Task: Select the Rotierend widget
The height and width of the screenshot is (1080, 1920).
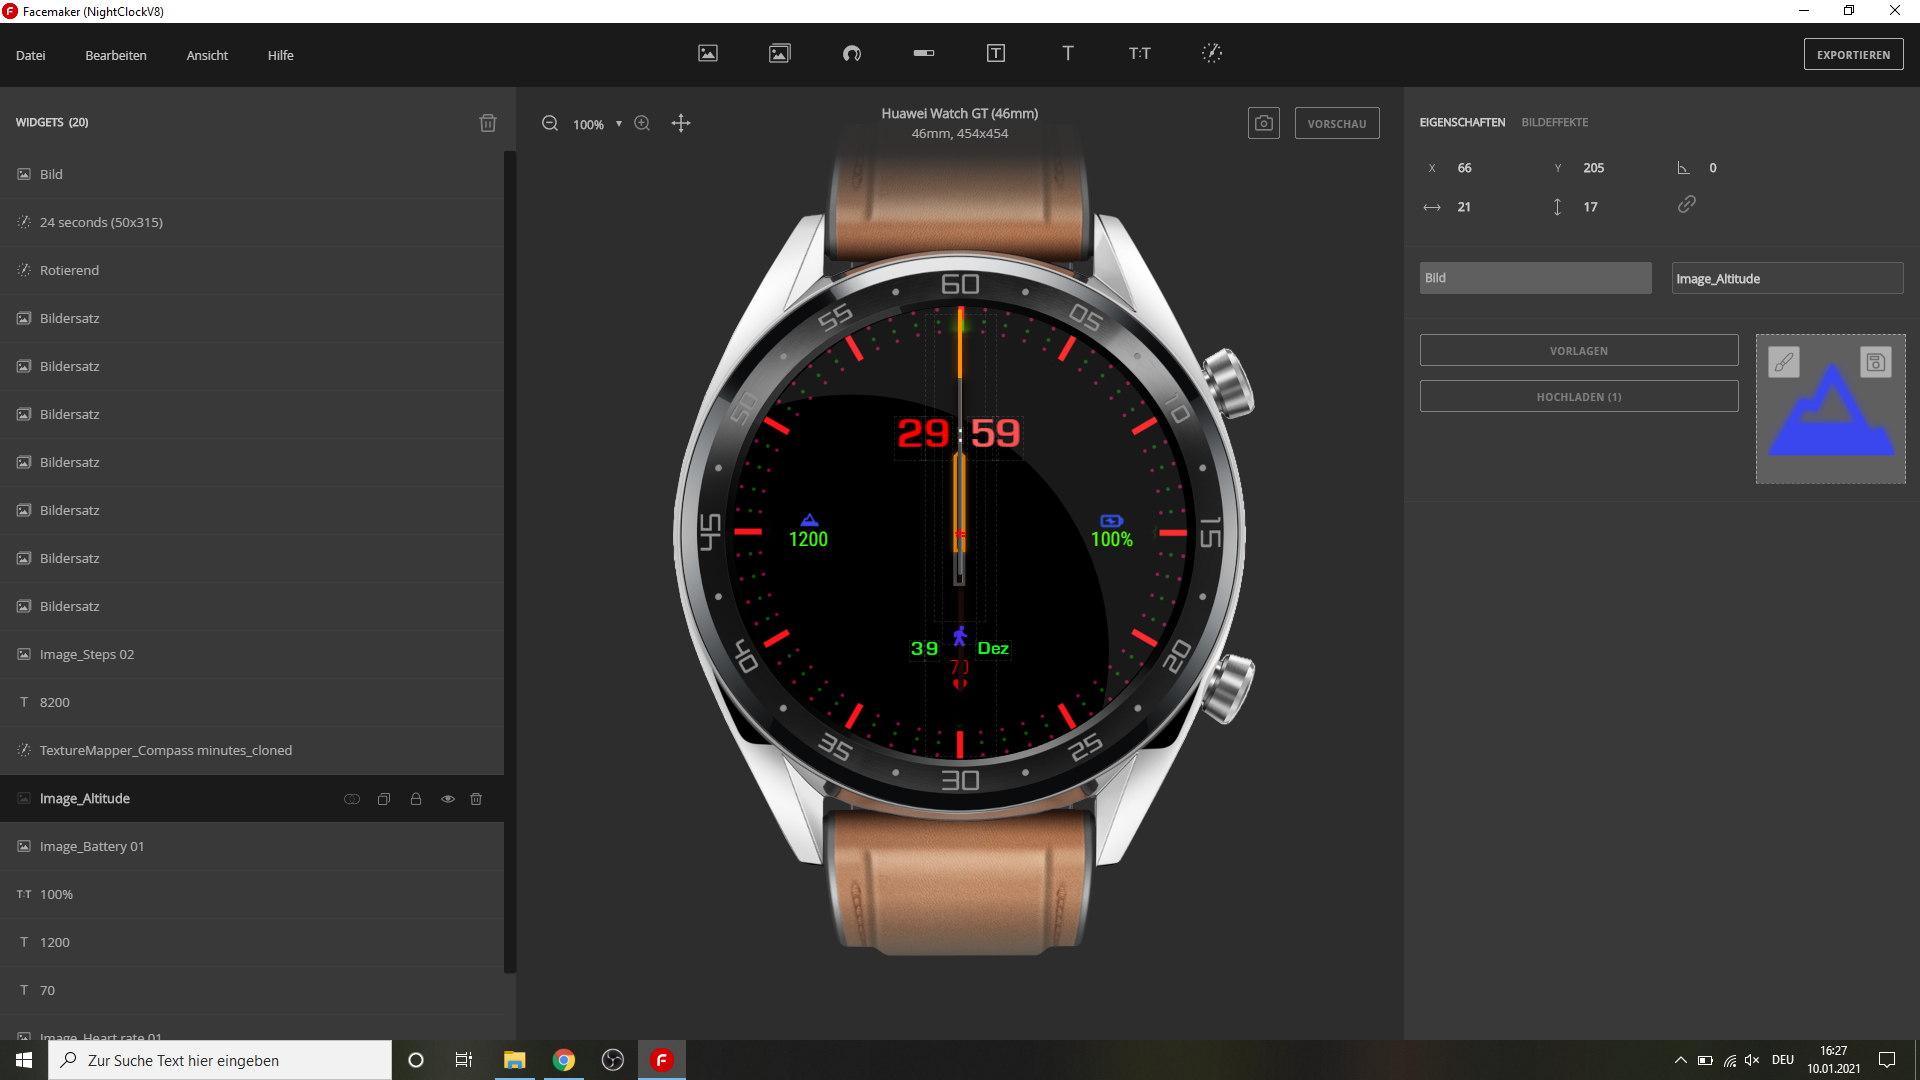Action: point(252,270)
